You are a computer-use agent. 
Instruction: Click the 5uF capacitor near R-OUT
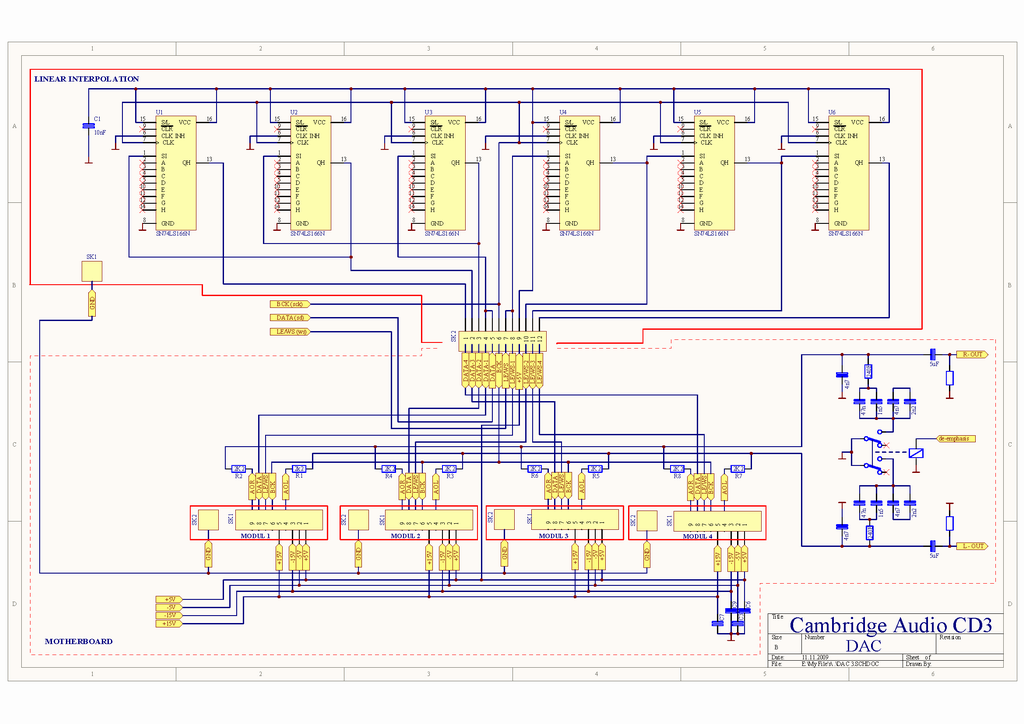[932, 354]
